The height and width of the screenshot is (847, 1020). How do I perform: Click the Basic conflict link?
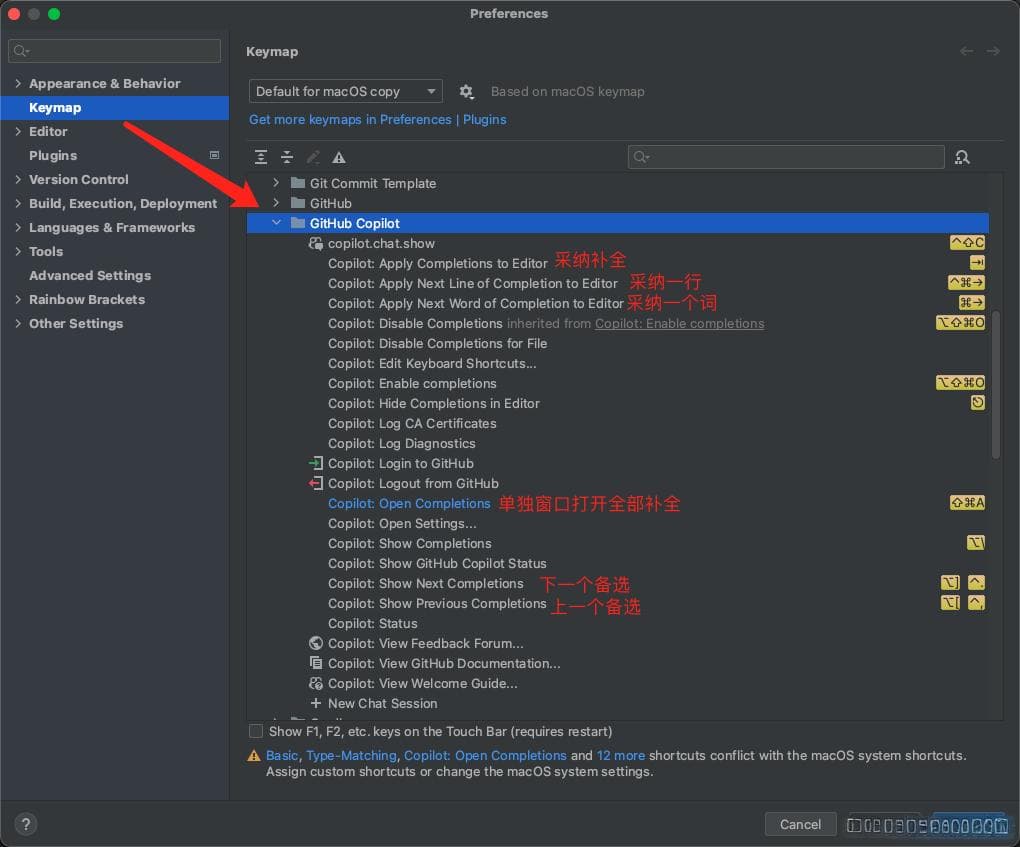click(282, 756)
